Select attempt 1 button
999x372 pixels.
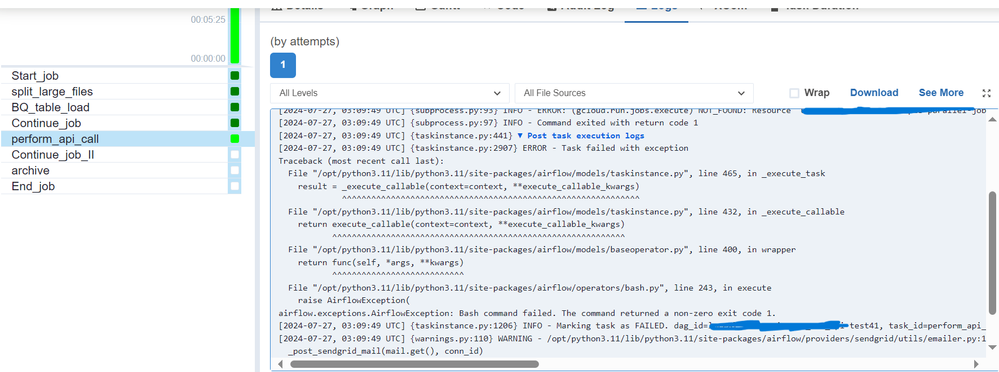[283, 66]
